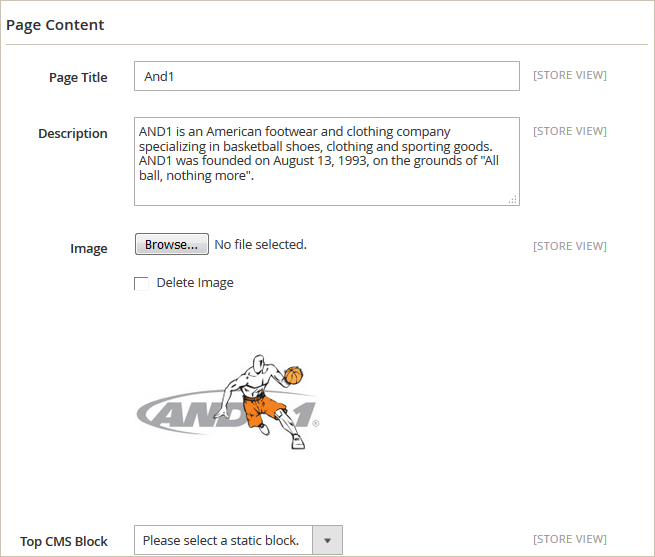Click [STORE VIEW] beside Image field
655x557 pixels.
point(570,246)
